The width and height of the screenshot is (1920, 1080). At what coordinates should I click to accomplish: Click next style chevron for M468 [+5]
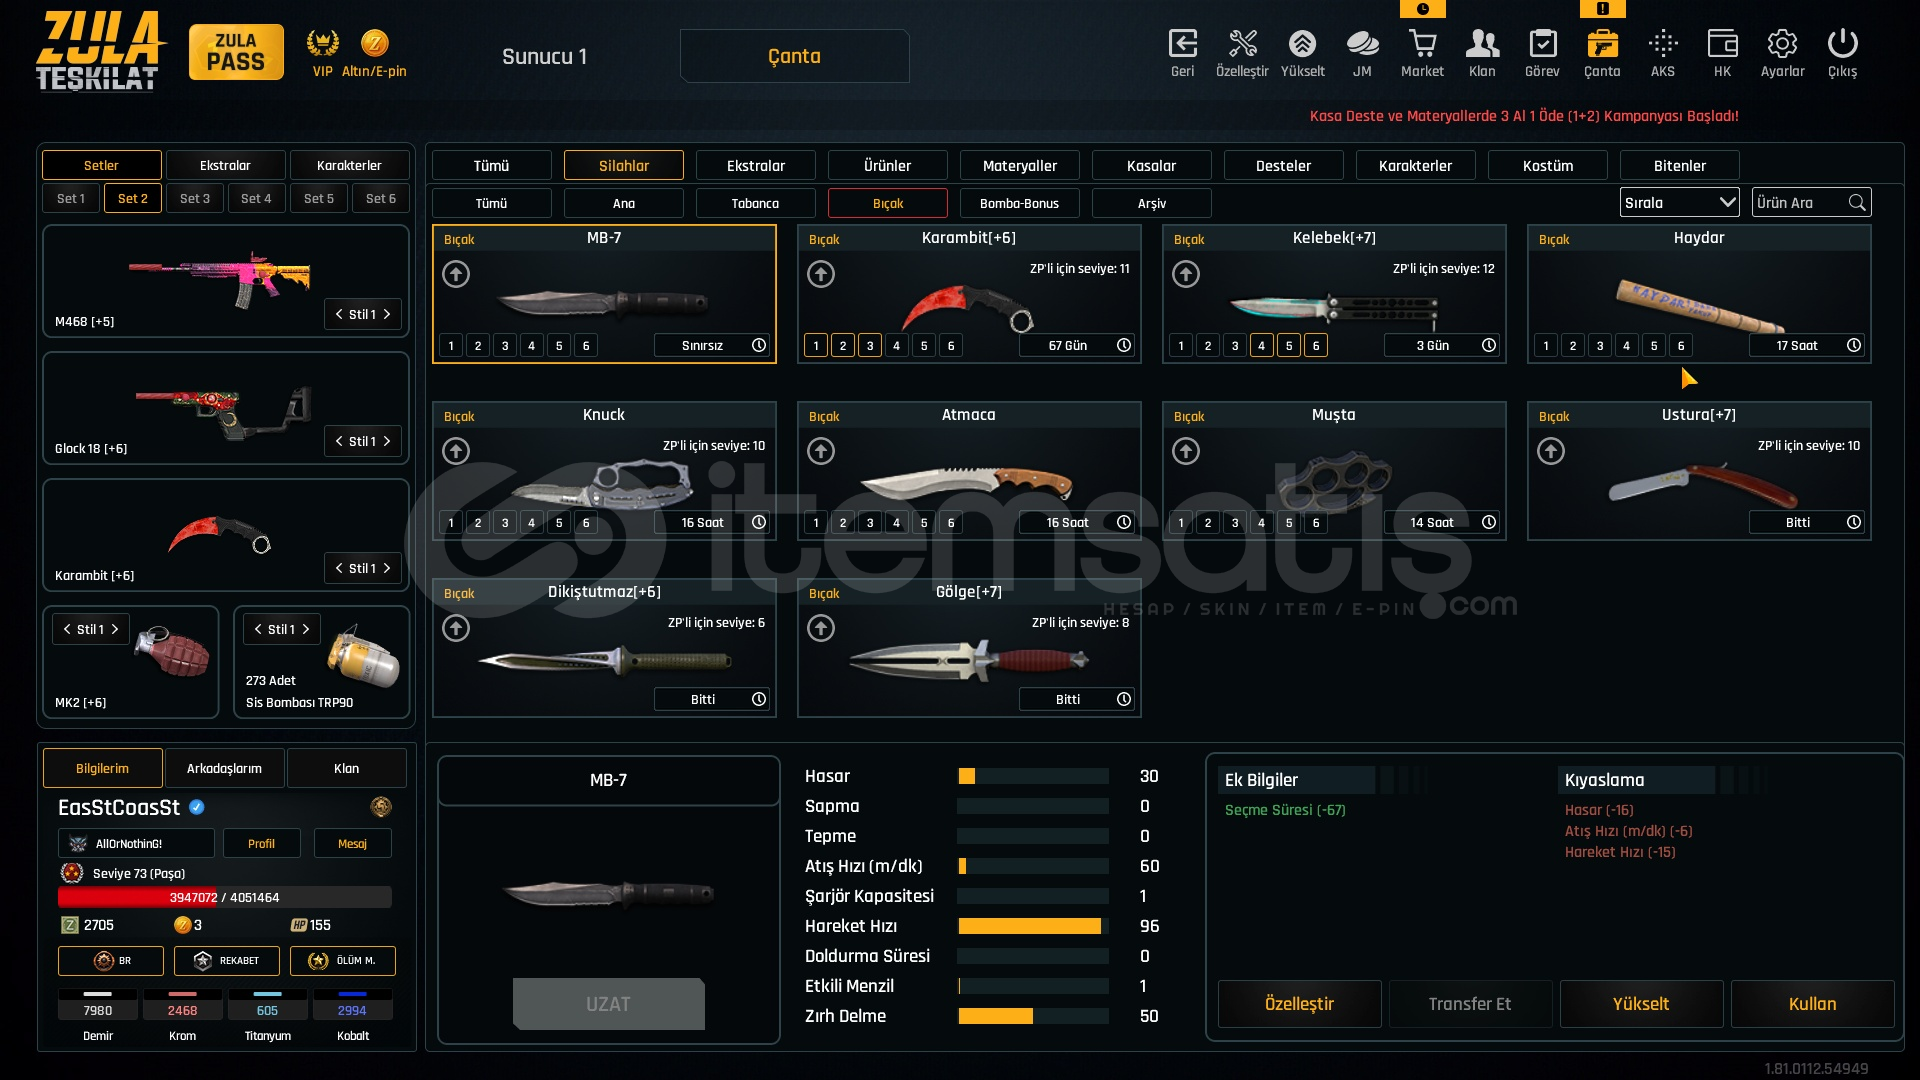click(387, 314)
